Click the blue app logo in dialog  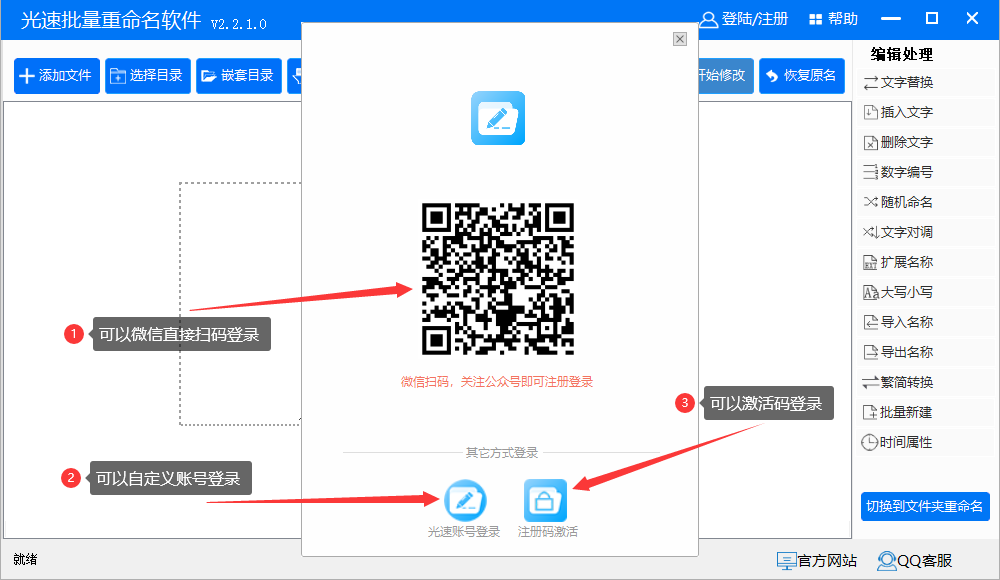[x=498, y=118]
